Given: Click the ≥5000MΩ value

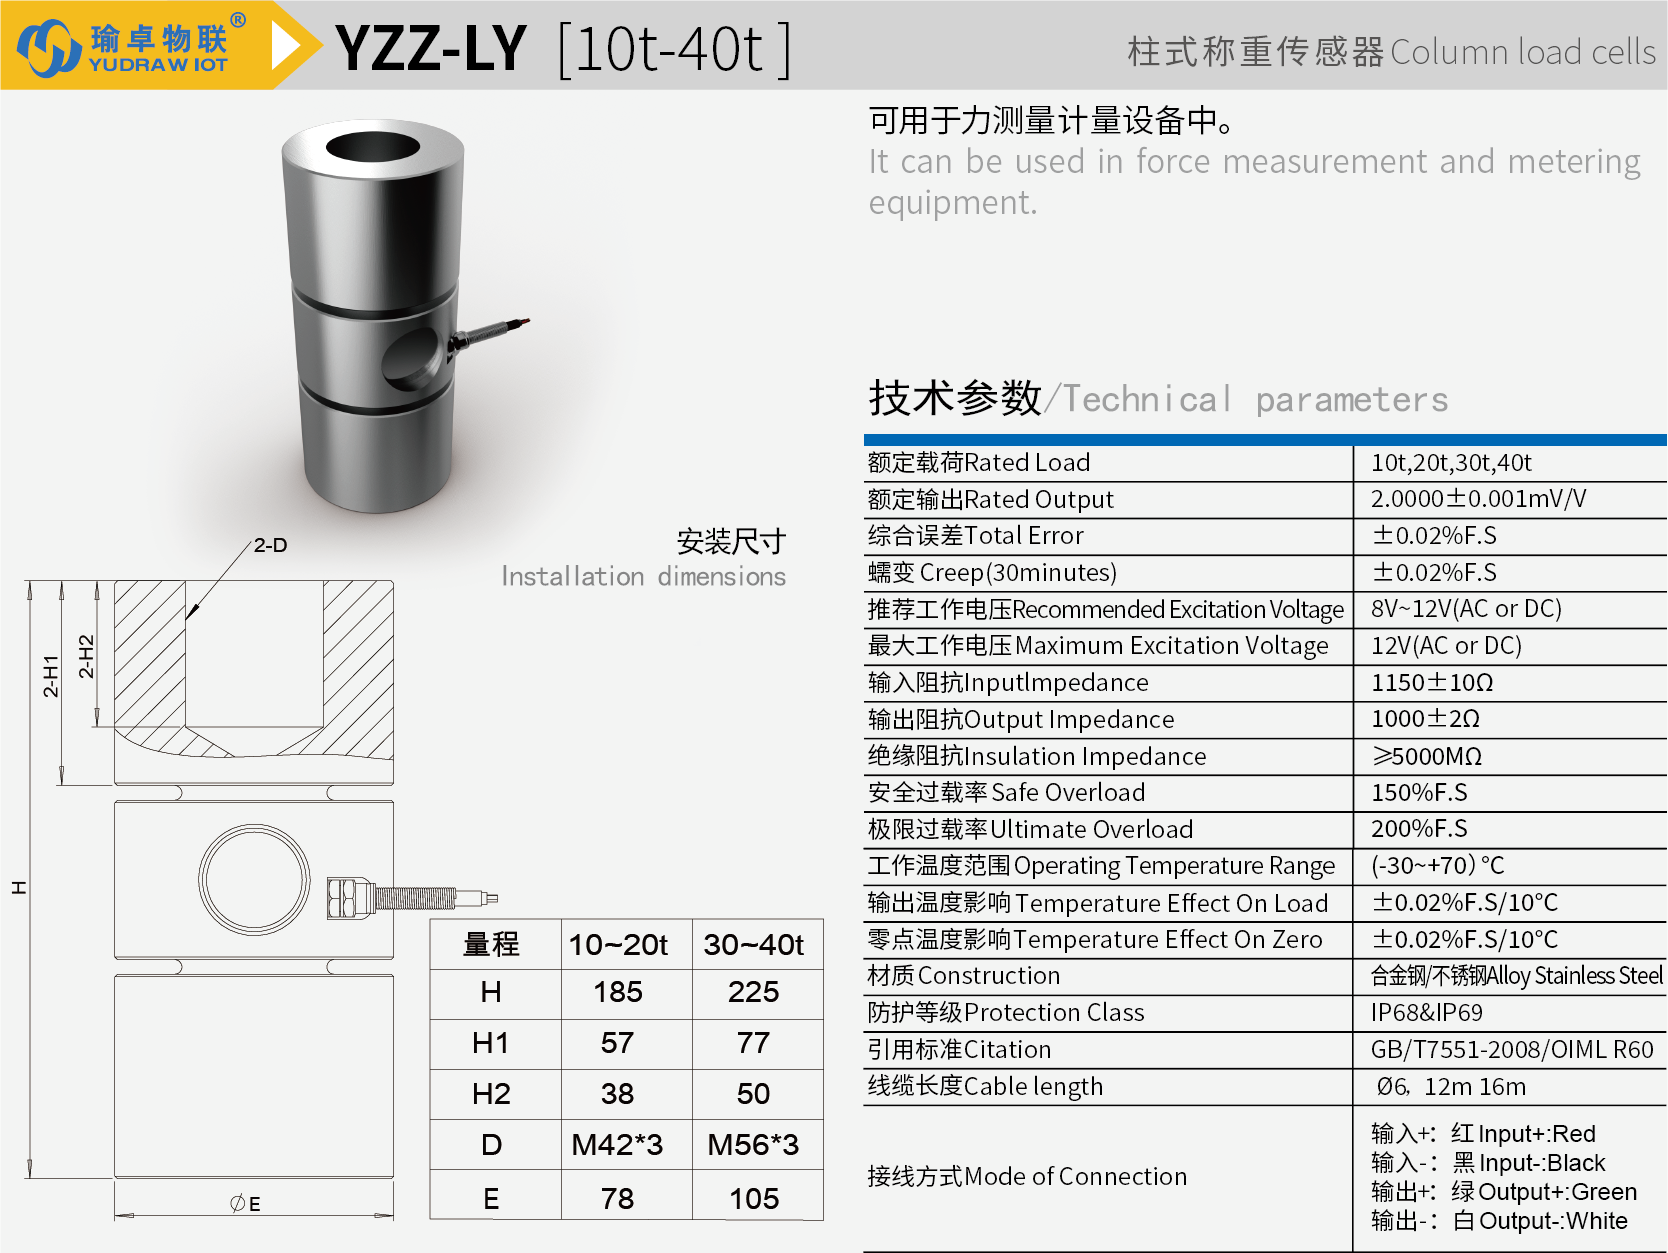Looking at the screenshot, I should pyautogui.click(x=1427, y=756).
